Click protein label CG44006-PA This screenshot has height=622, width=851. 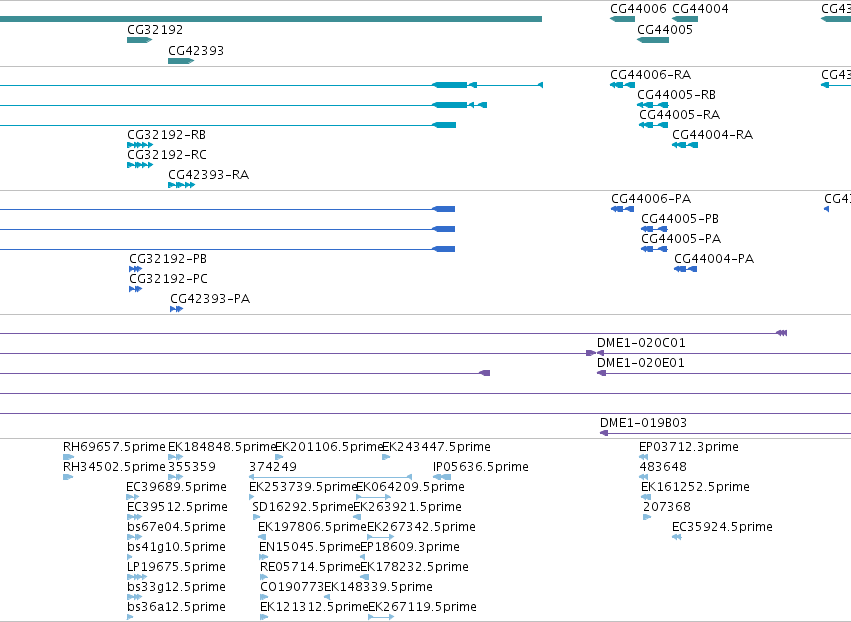[651, 199]
